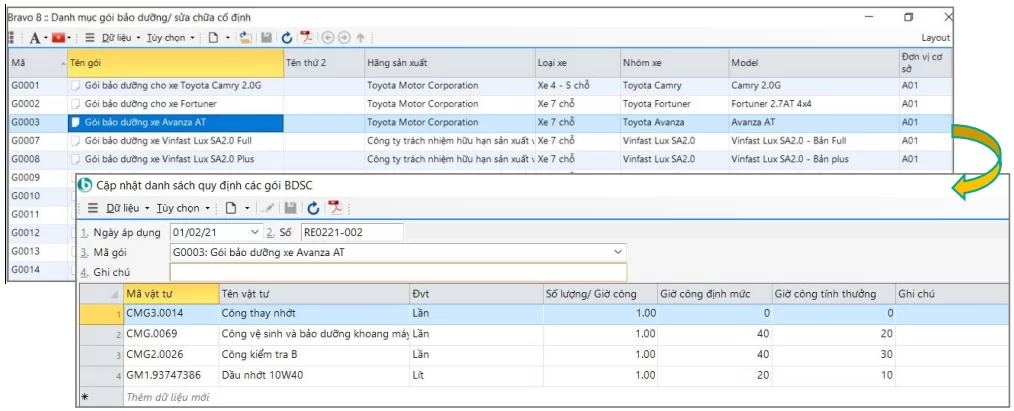This screenshot has height=411, width=1014.
Task: Expand the 'Ngày áp dụng' date dropdown
Action: tap(255, 232)
